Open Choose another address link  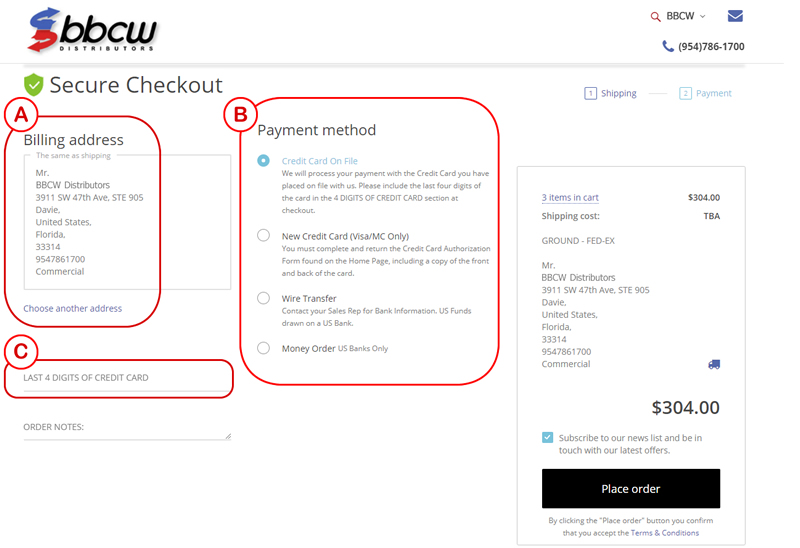[x=72, y=308]
